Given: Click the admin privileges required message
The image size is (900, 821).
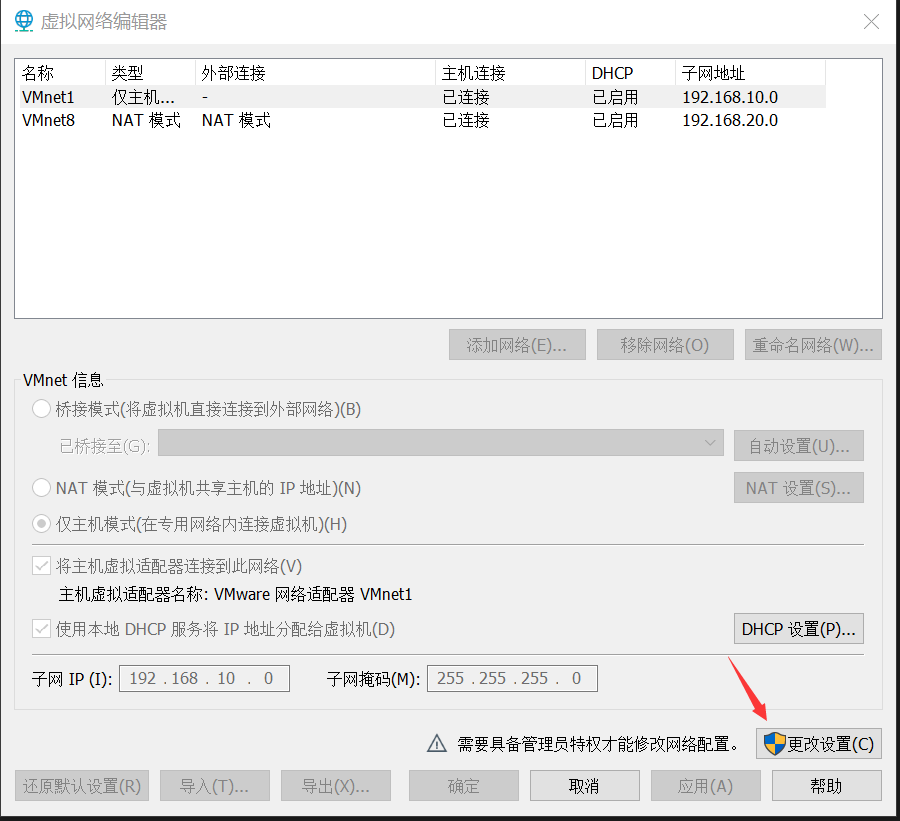Looking at the screenshot, I should click(x=598, y=744).
